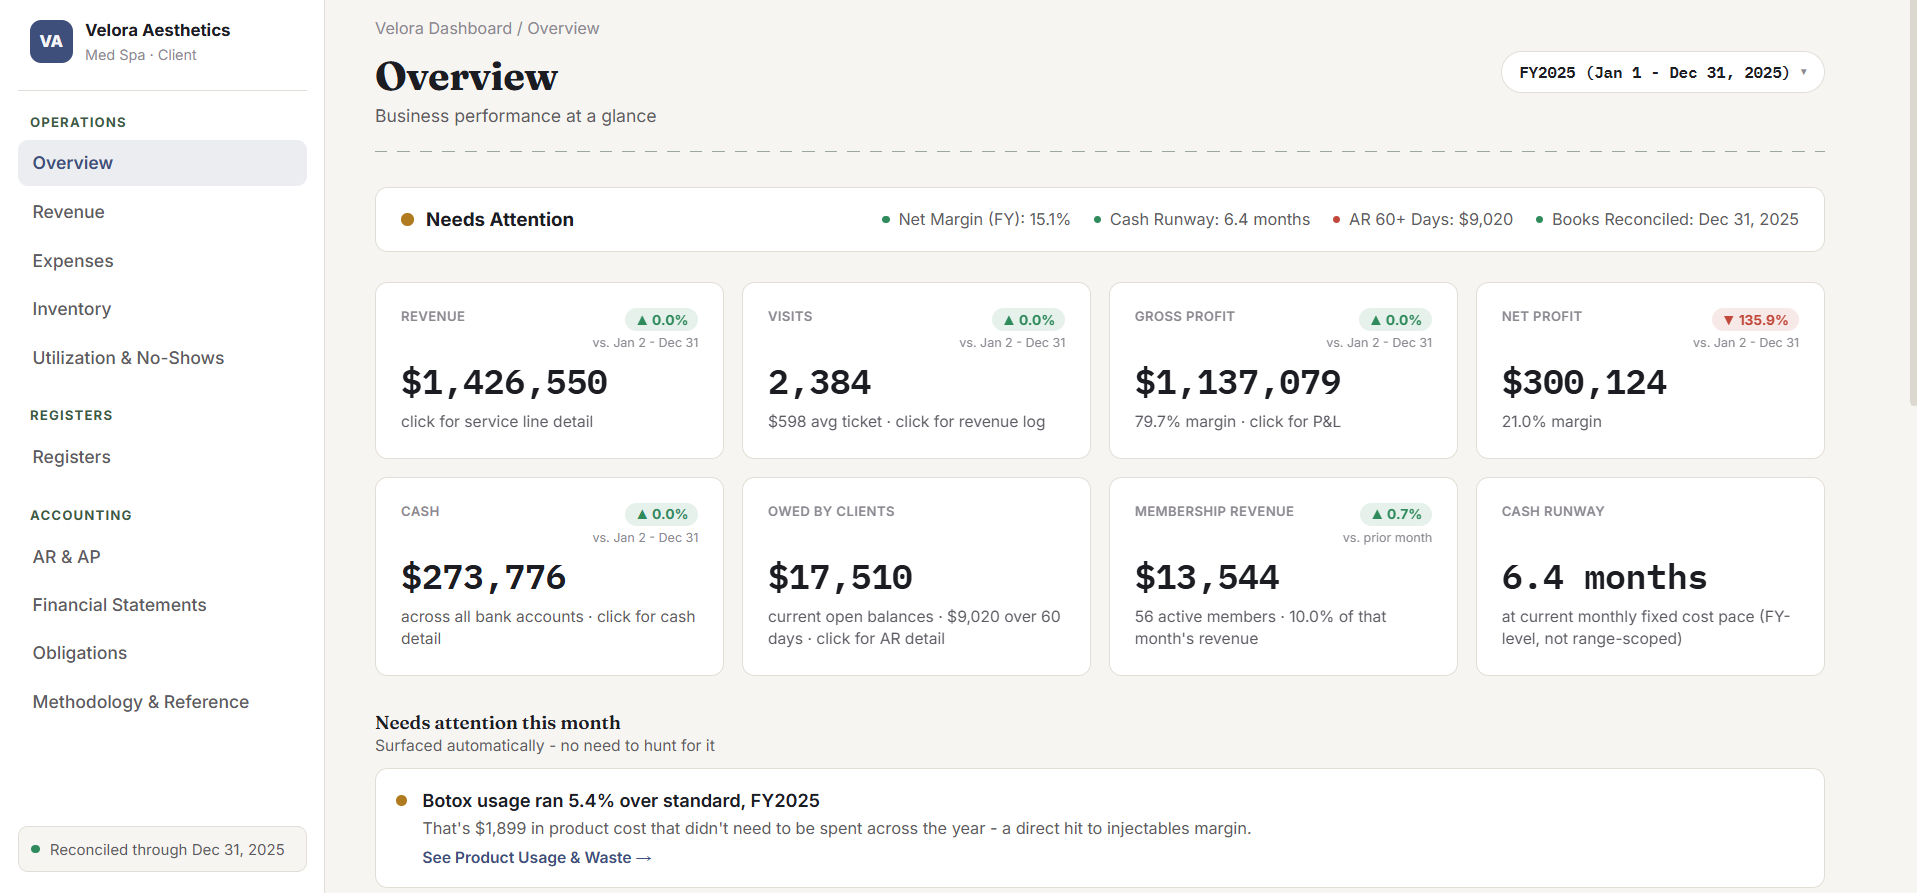Follow the See Product Usage & Waste link

point(537,858)
